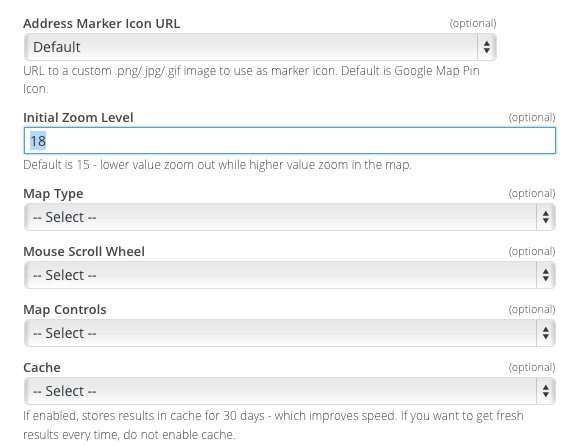
Task: Click the 'Initial Zoom Level' label
Action: (78, 118)
